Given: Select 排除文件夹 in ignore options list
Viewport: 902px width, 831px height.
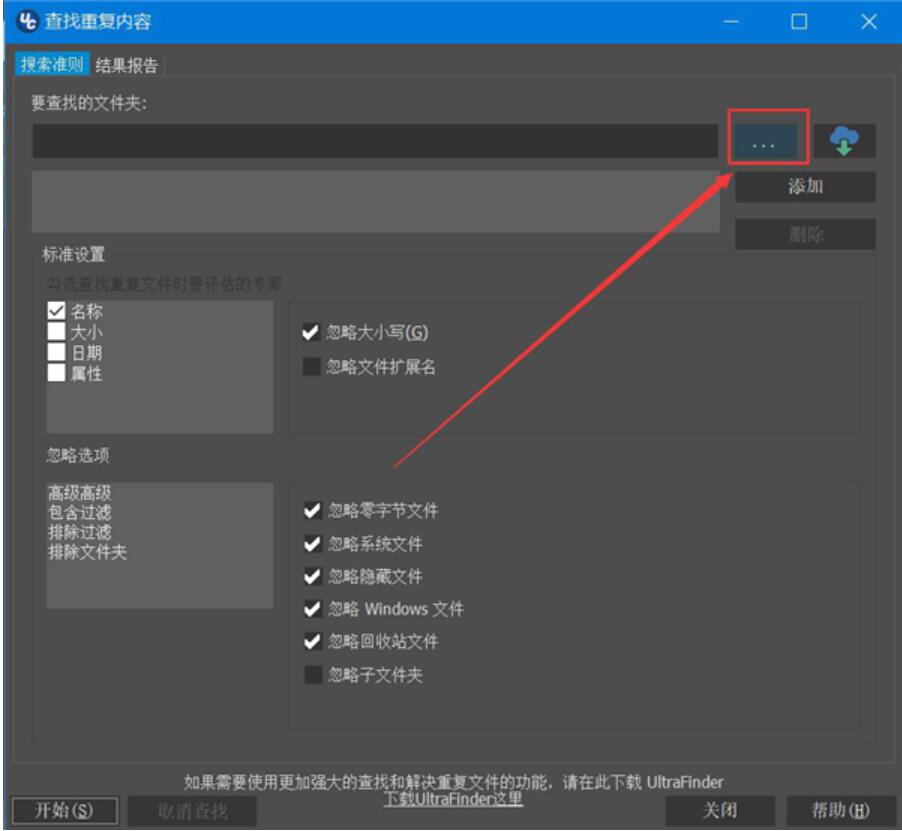Looking at the screenshot, I should 87,552.
